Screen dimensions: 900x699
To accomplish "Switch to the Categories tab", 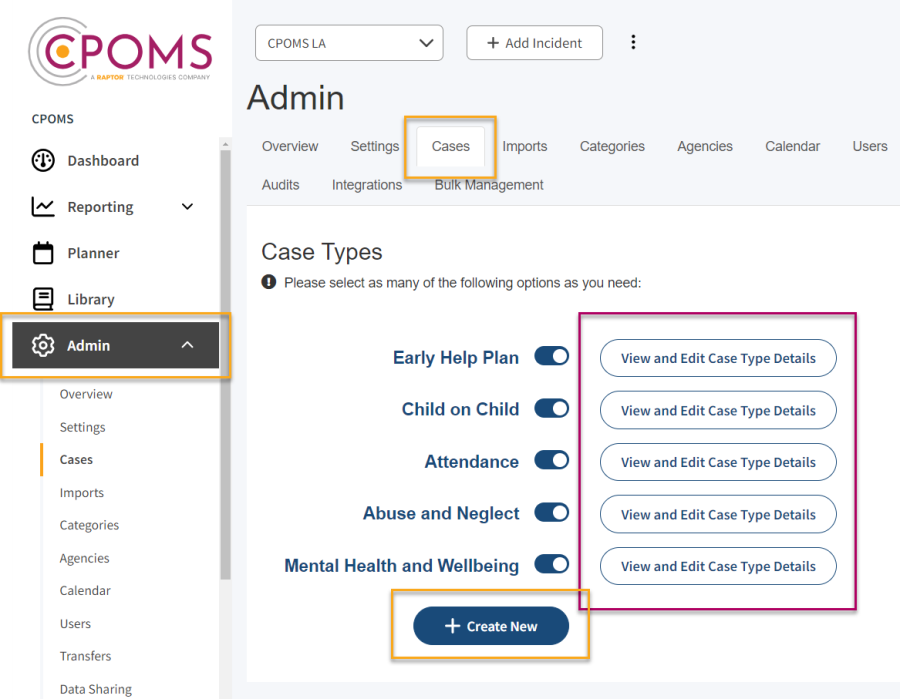I will coord(611,146).
